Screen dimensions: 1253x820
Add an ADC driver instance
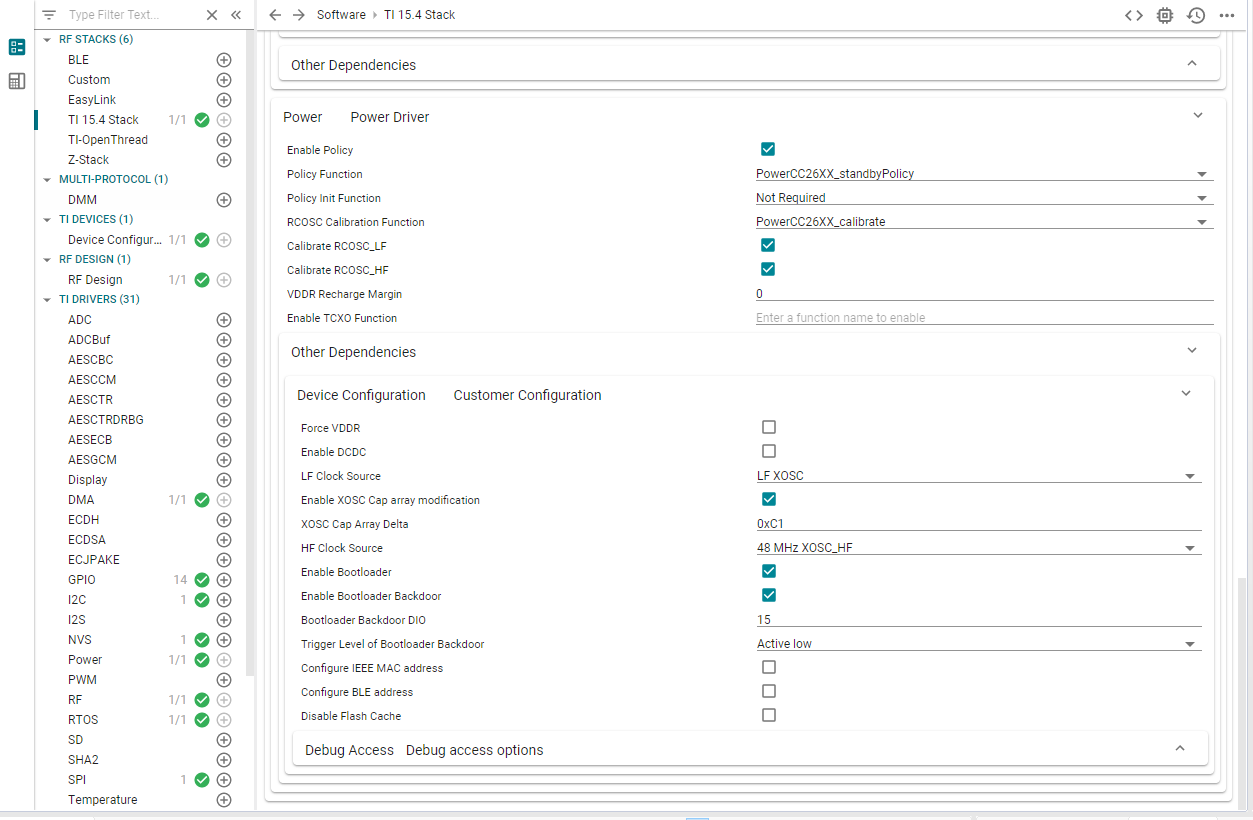pyautogui.click(x=224, y=320)
